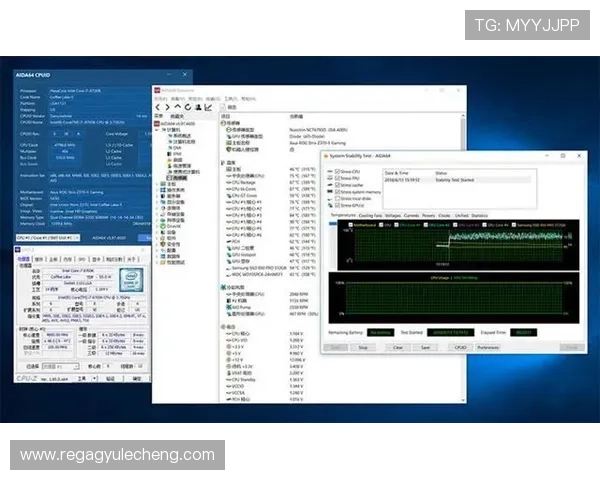
Task: Open the Statistics tab in stability test
Action: pos(480,215)
